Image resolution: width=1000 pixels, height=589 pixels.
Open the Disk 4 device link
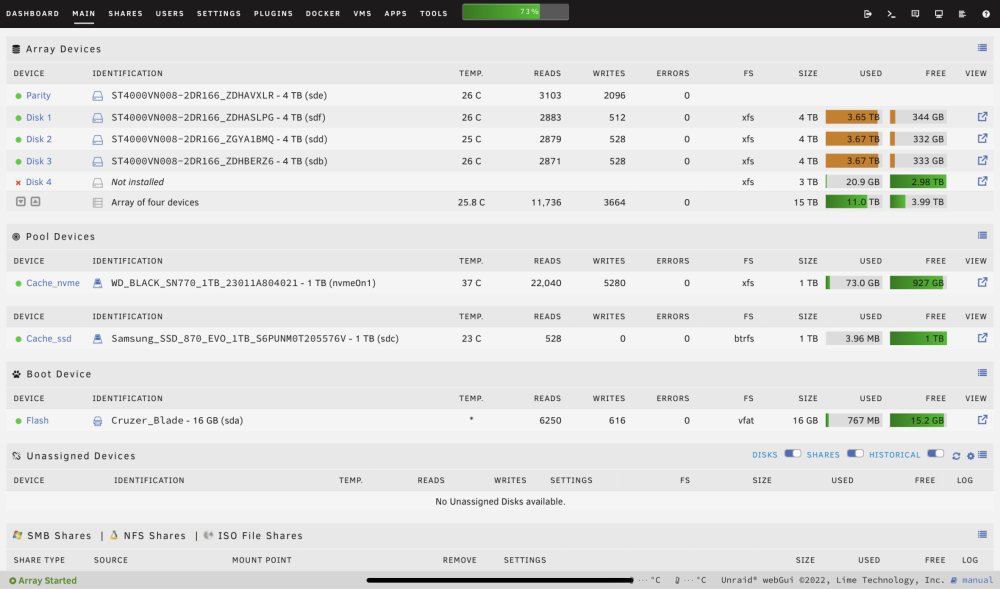click(x=39, y=182)
